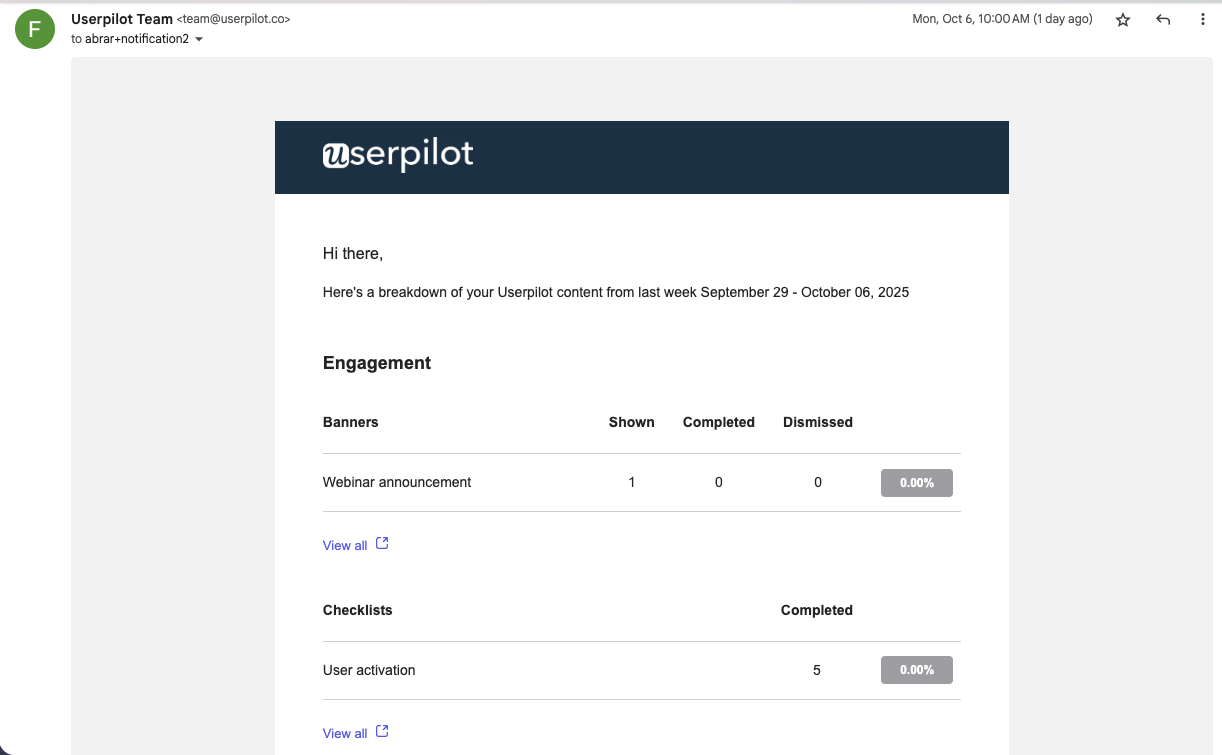Reply to the email with arrow icon
The height and width of the screenshot is (755, 1222).
(x=1163, y=20)
